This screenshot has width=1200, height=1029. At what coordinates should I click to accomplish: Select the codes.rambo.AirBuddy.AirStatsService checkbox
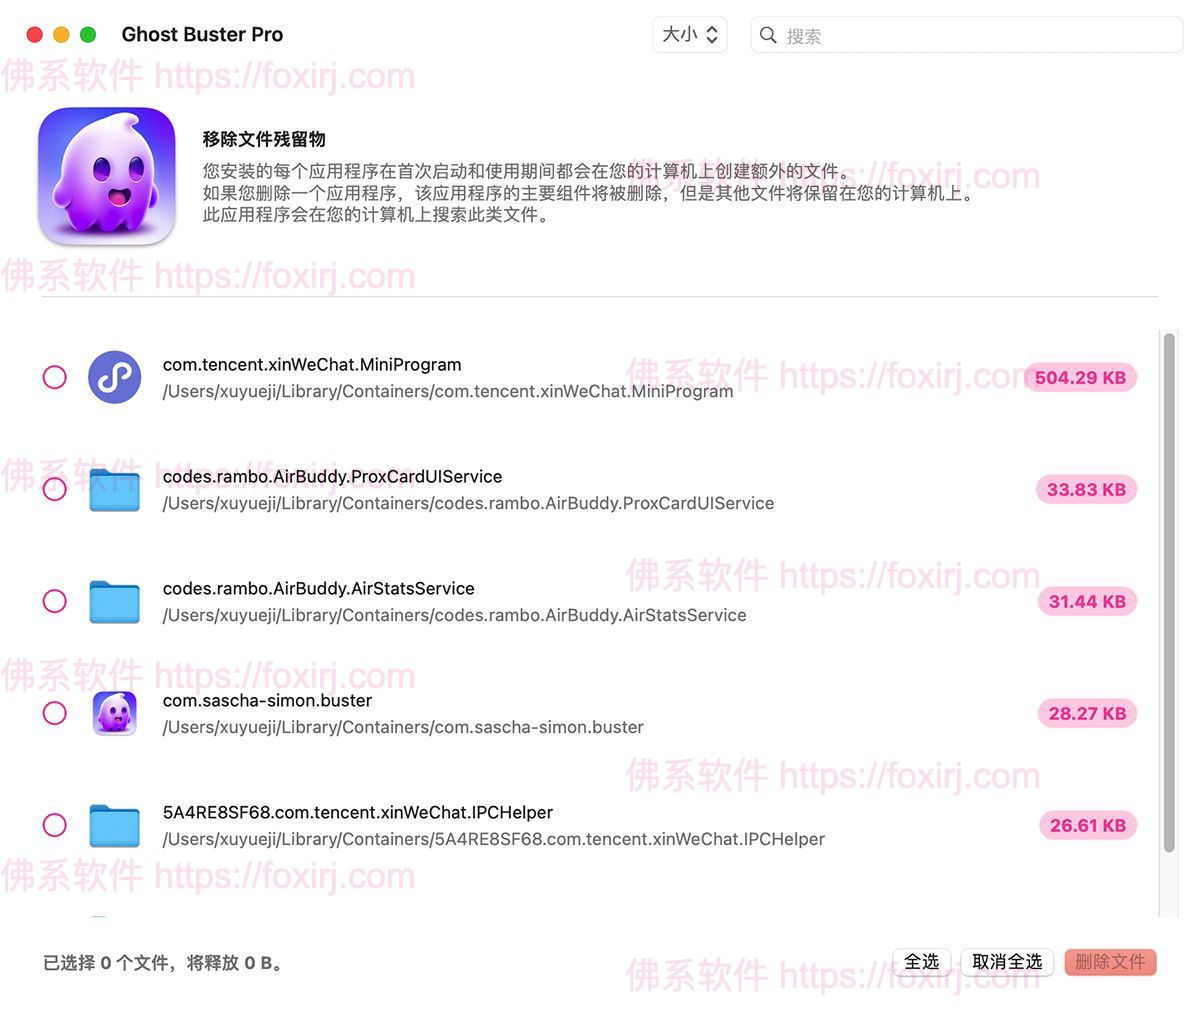coord(55,601)
